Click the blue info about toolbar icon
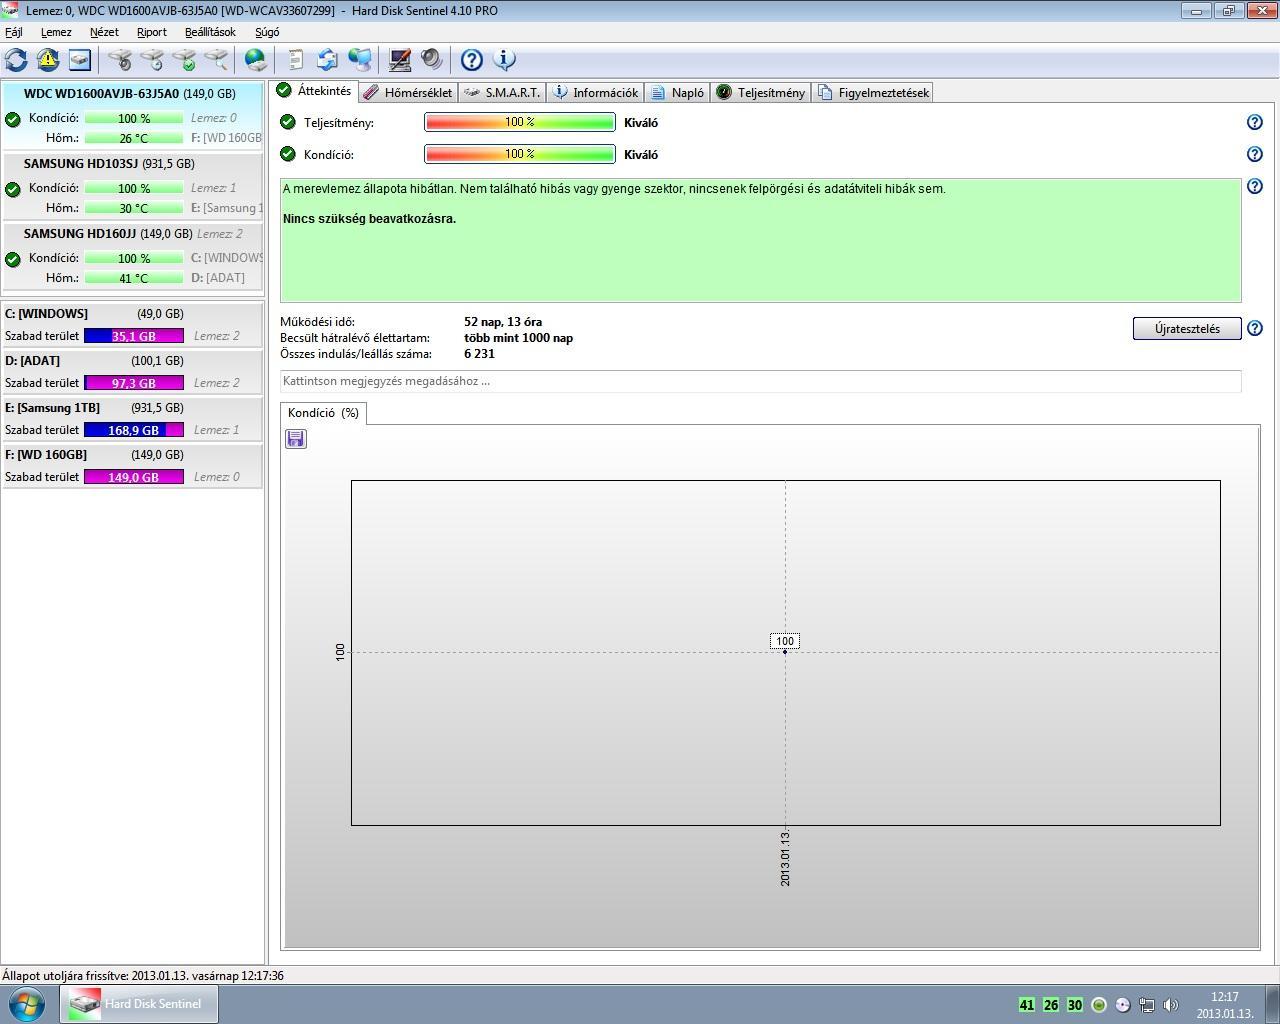This screenshot has width=1280, height=1024. pyautogui.click(x=505, y=60)
